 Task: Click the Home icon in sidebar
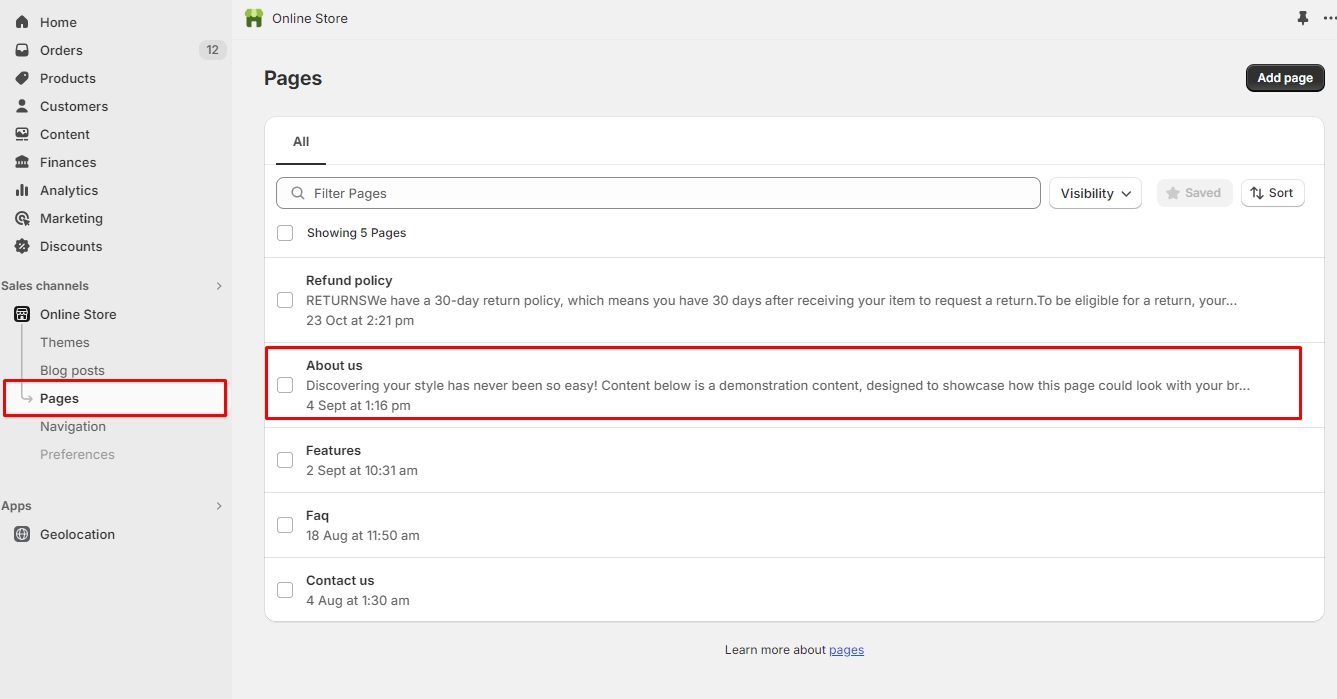click(22, 22)
